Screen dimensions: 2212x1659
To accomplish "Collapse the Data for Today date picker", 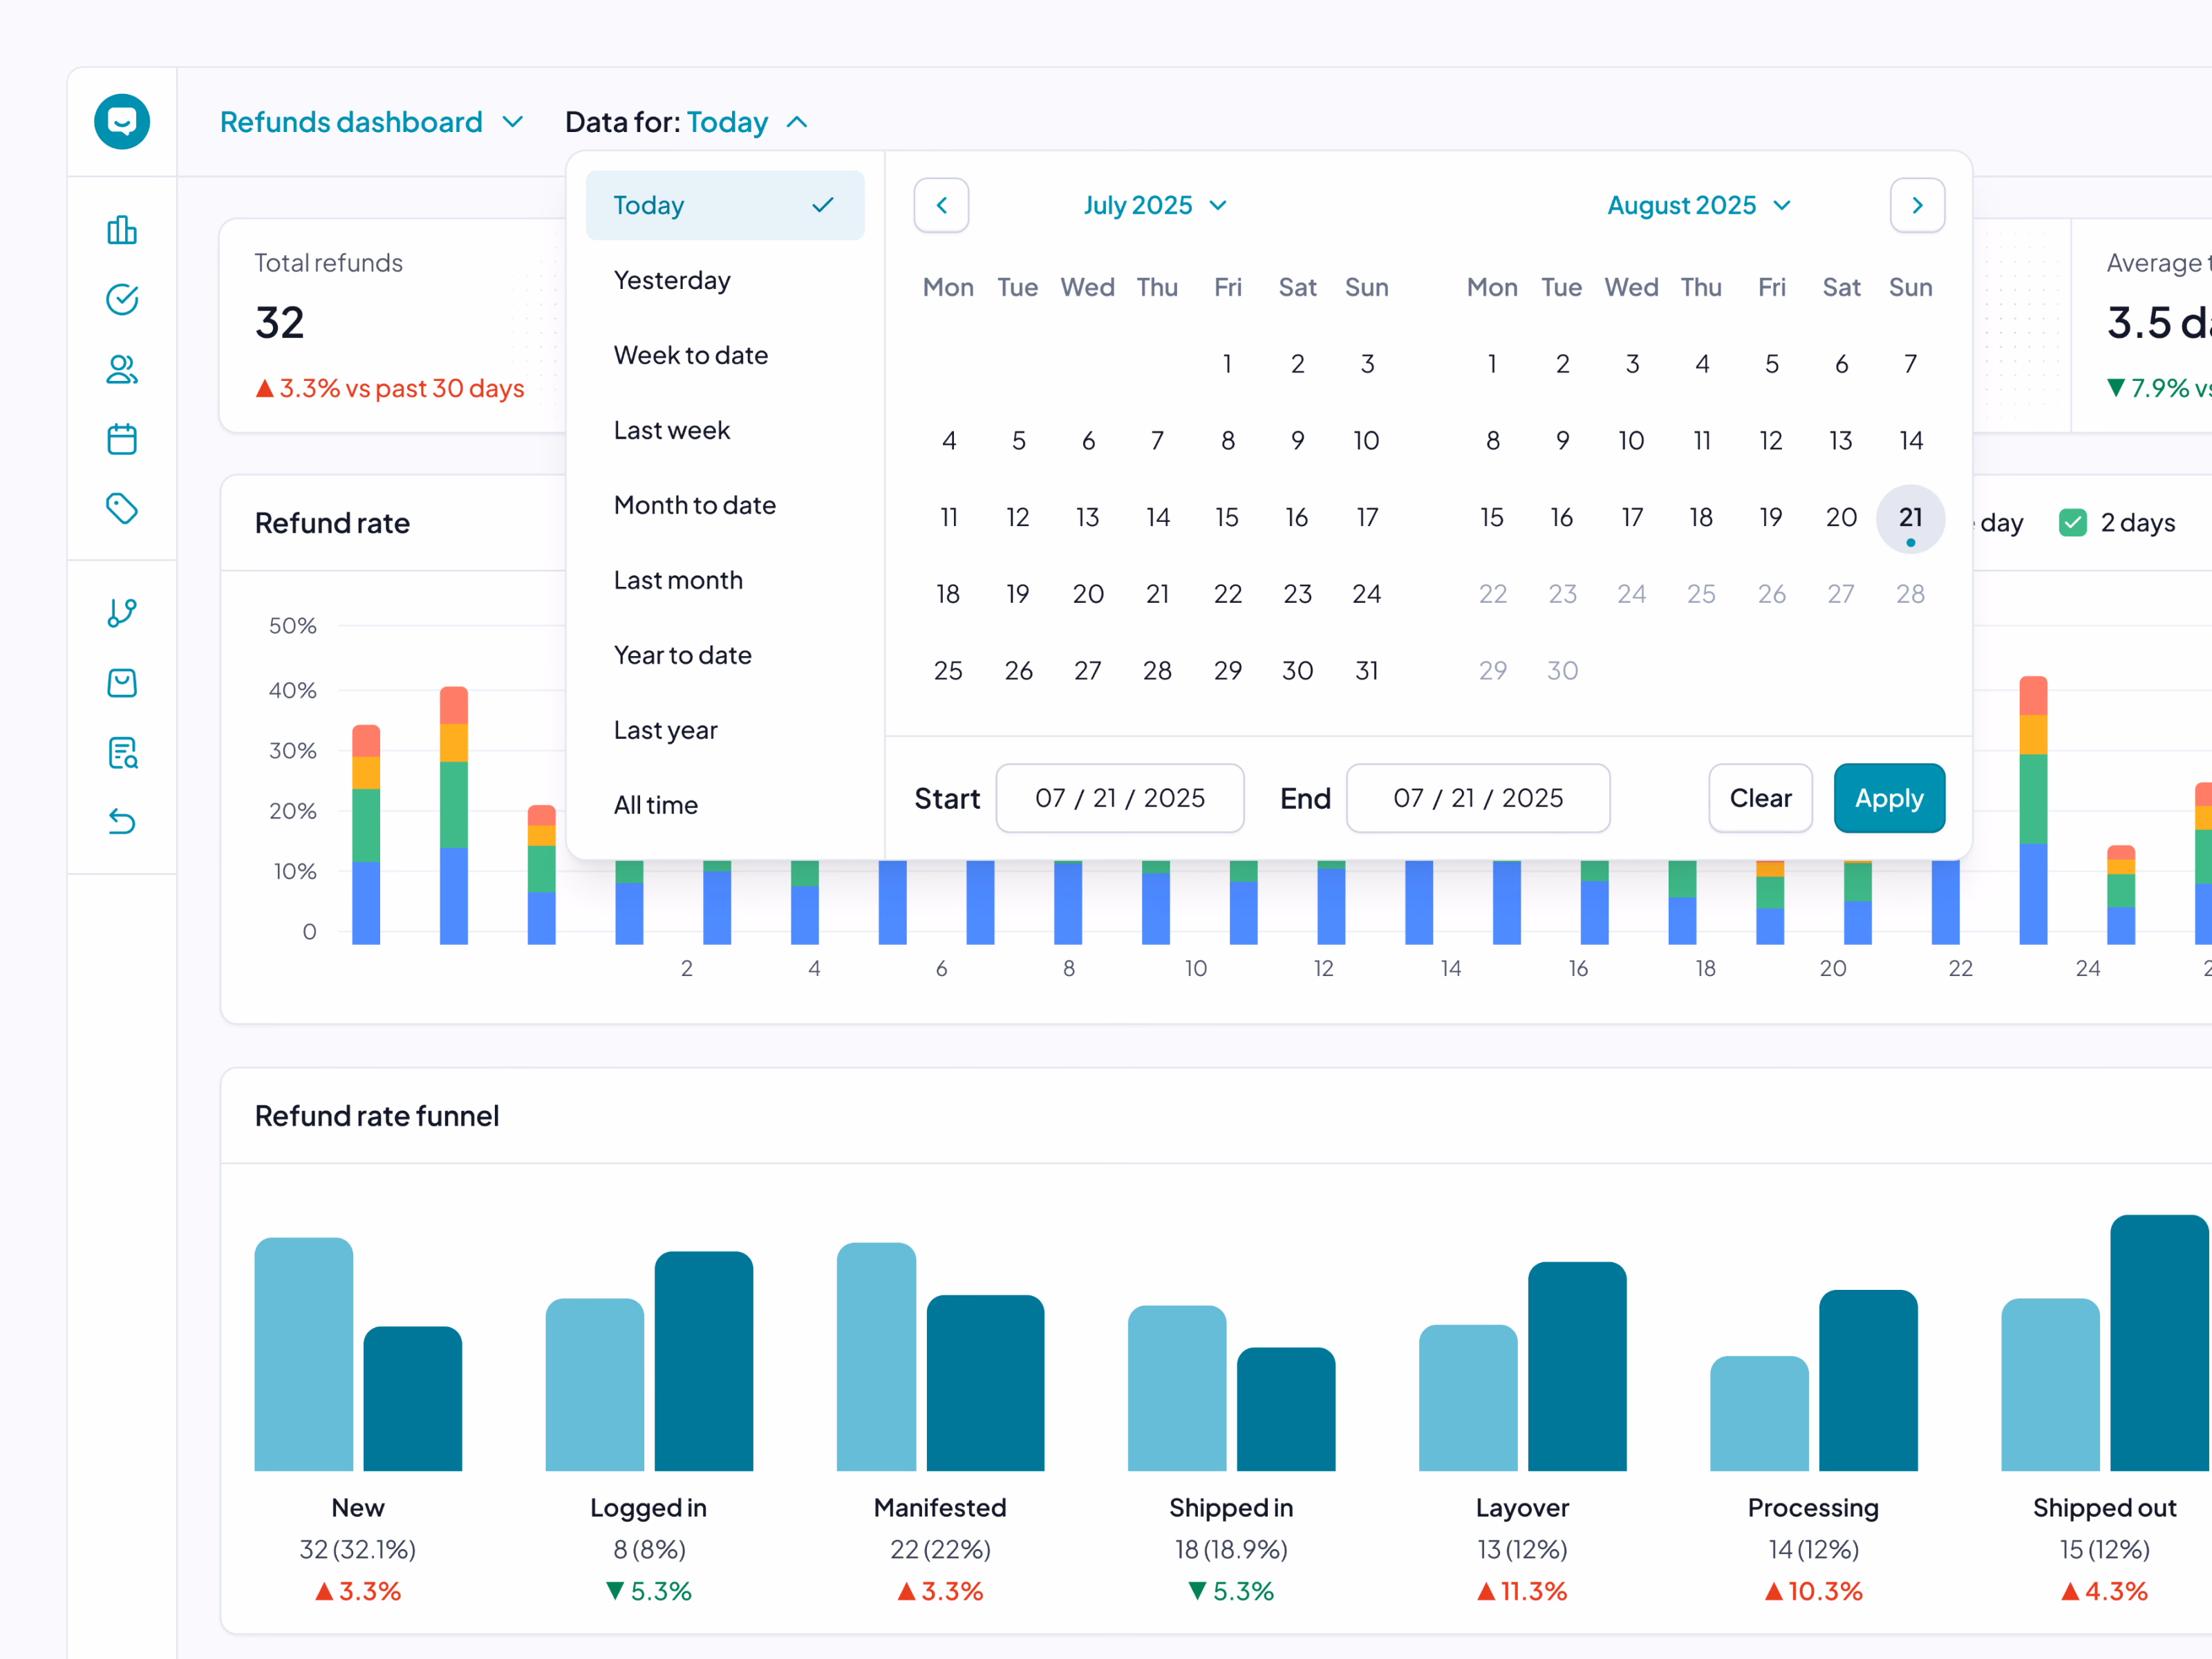I will pyautogui.click(x=686, y=122).
